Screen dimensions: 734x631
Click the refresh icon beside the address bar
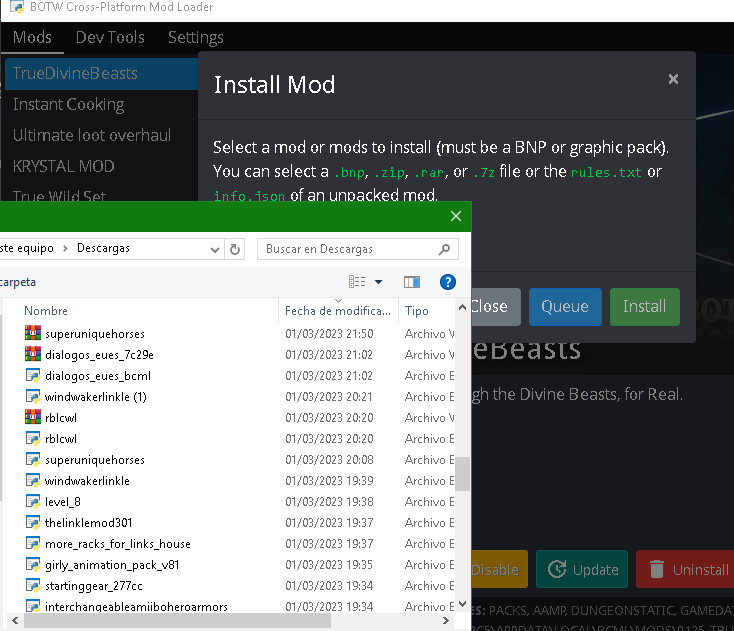tap(235, 249)
